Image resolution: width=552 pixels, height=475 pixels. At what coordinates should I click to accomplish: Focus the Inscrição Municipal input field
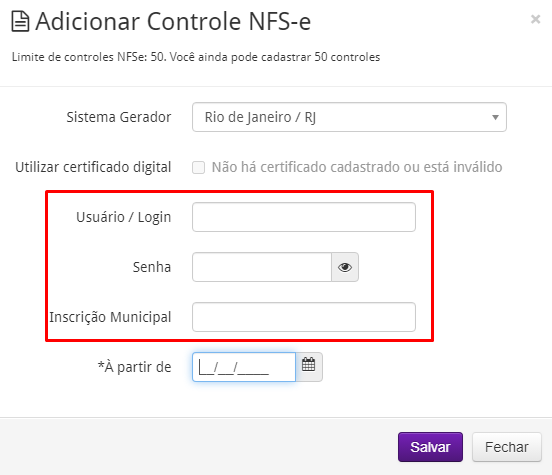coord(304,317)
